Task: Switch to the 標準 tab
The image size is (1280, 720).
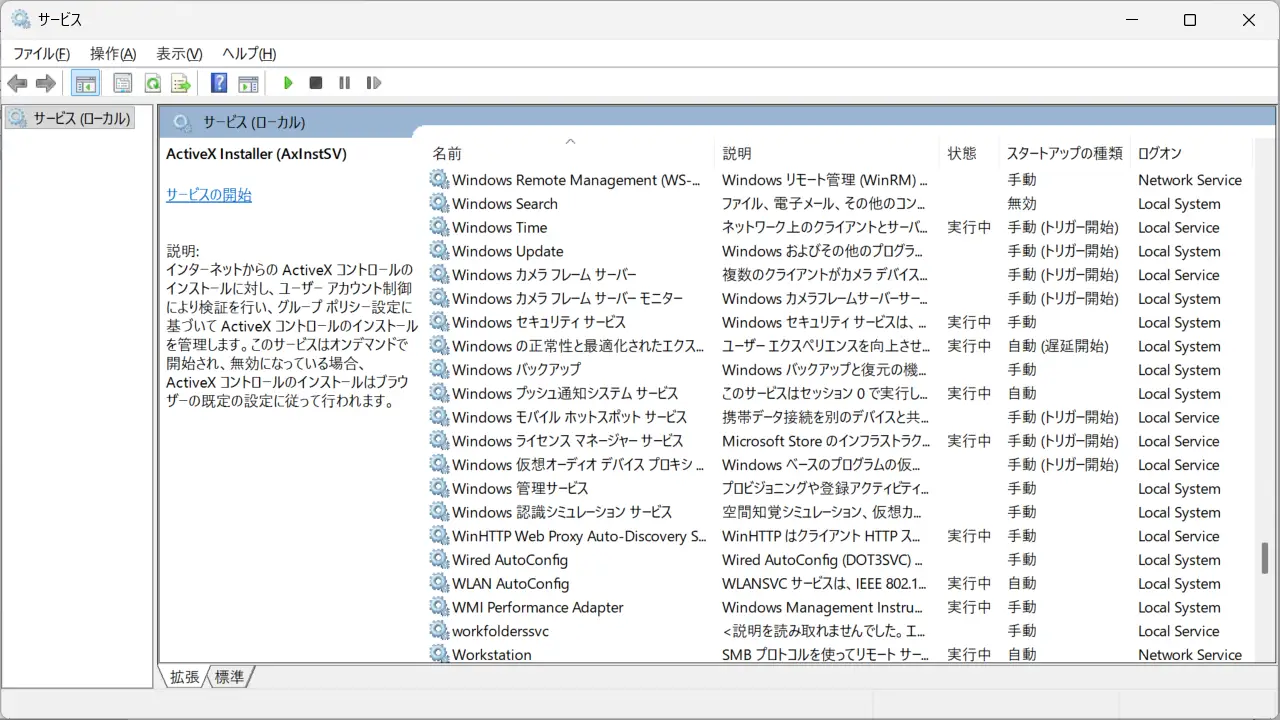Action: [229, 677]
